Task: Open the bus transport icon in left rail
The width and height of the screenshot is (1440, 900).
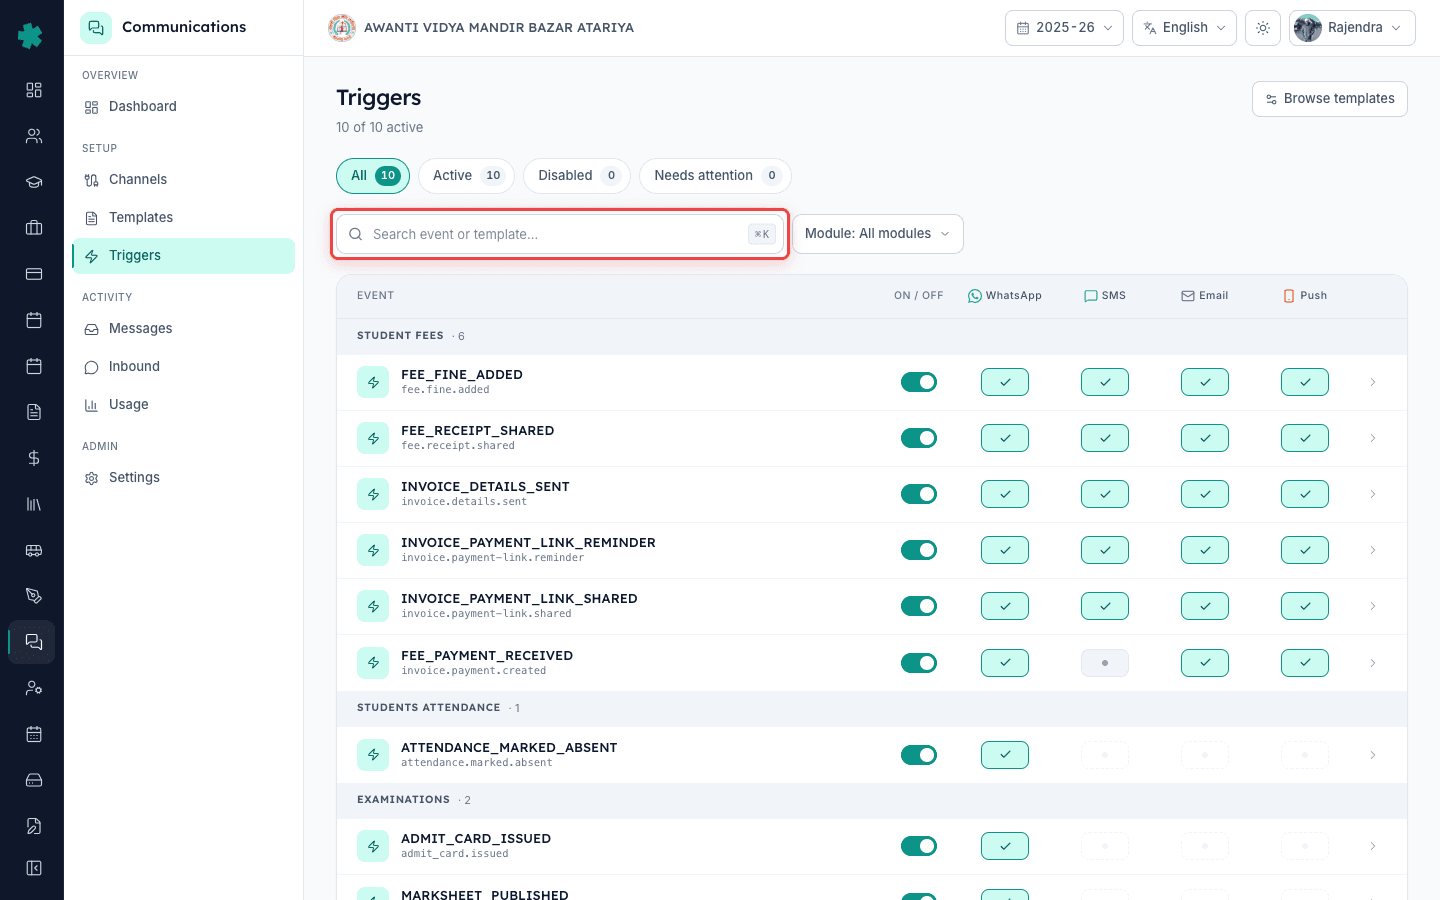Action: (34, 550)
